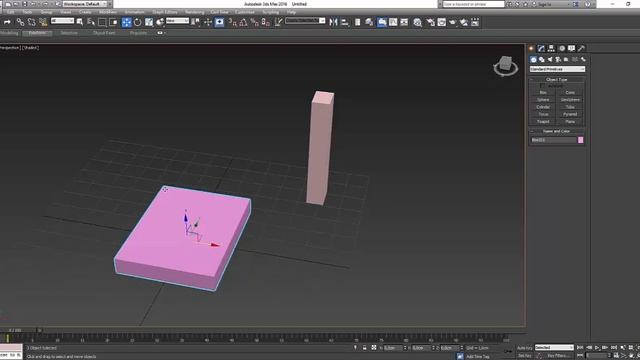Screen dimensions: 640x360
Task: Click the Cylinder primitive button
Action: click(x=543, y=107)
